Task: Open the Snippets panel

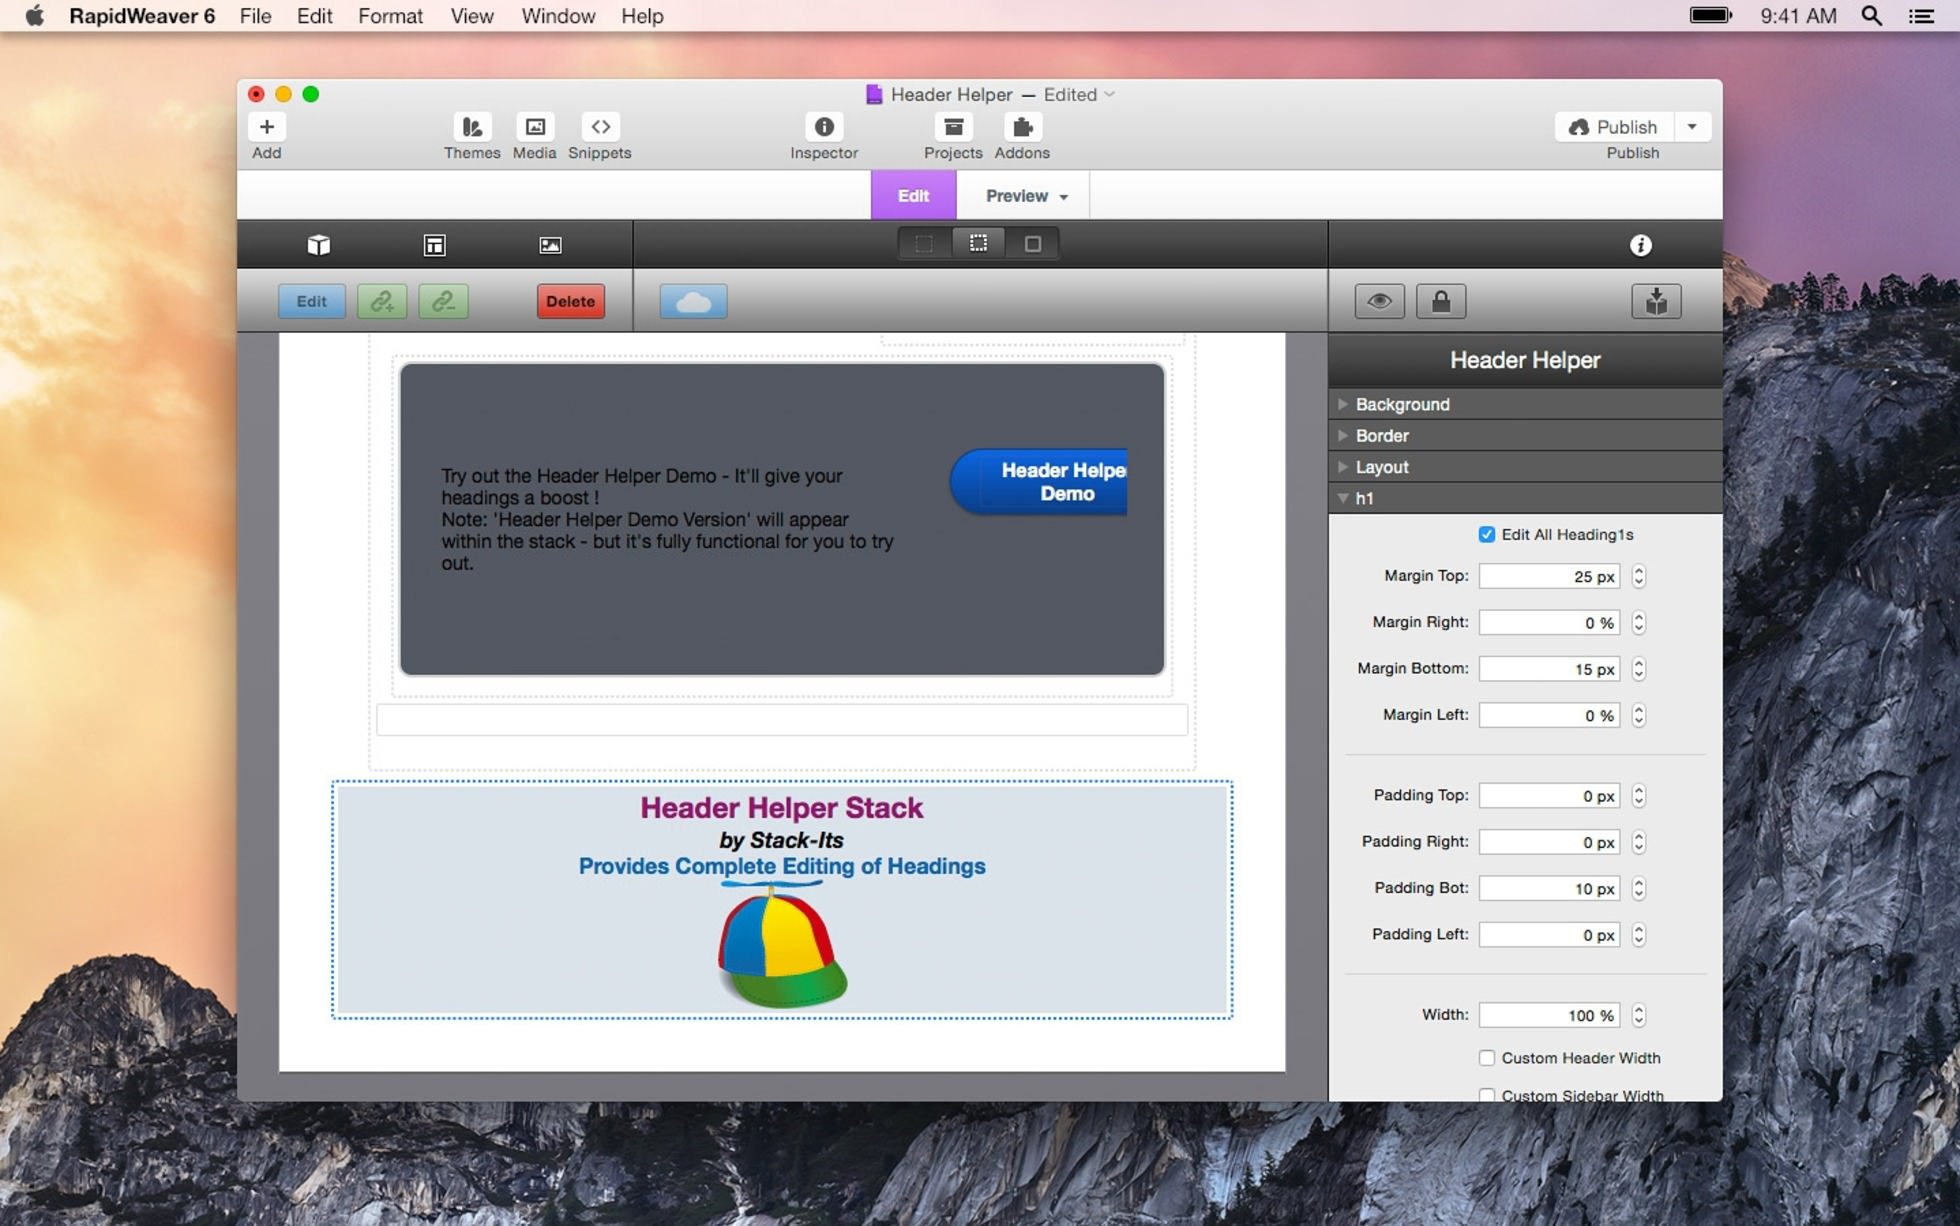Action: 600,127
